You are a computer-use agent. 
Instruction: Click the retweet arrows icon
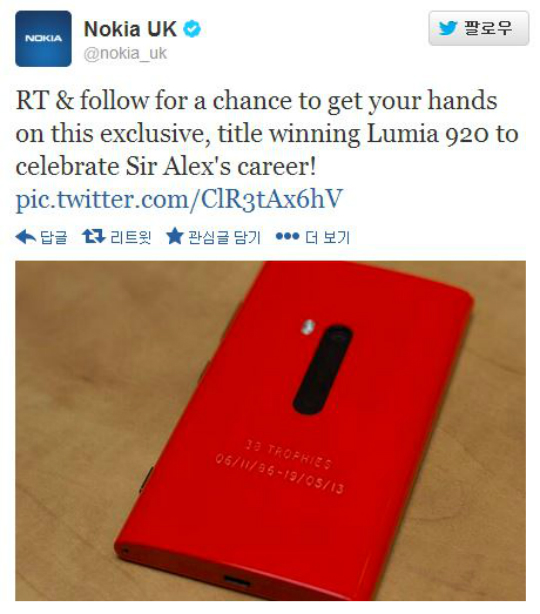click(94, 237)
